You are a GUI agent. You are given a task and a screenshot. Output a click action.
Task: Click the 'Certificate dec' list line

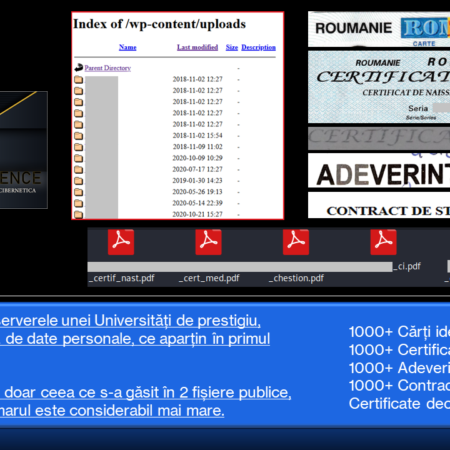click(x=399, y=404)
